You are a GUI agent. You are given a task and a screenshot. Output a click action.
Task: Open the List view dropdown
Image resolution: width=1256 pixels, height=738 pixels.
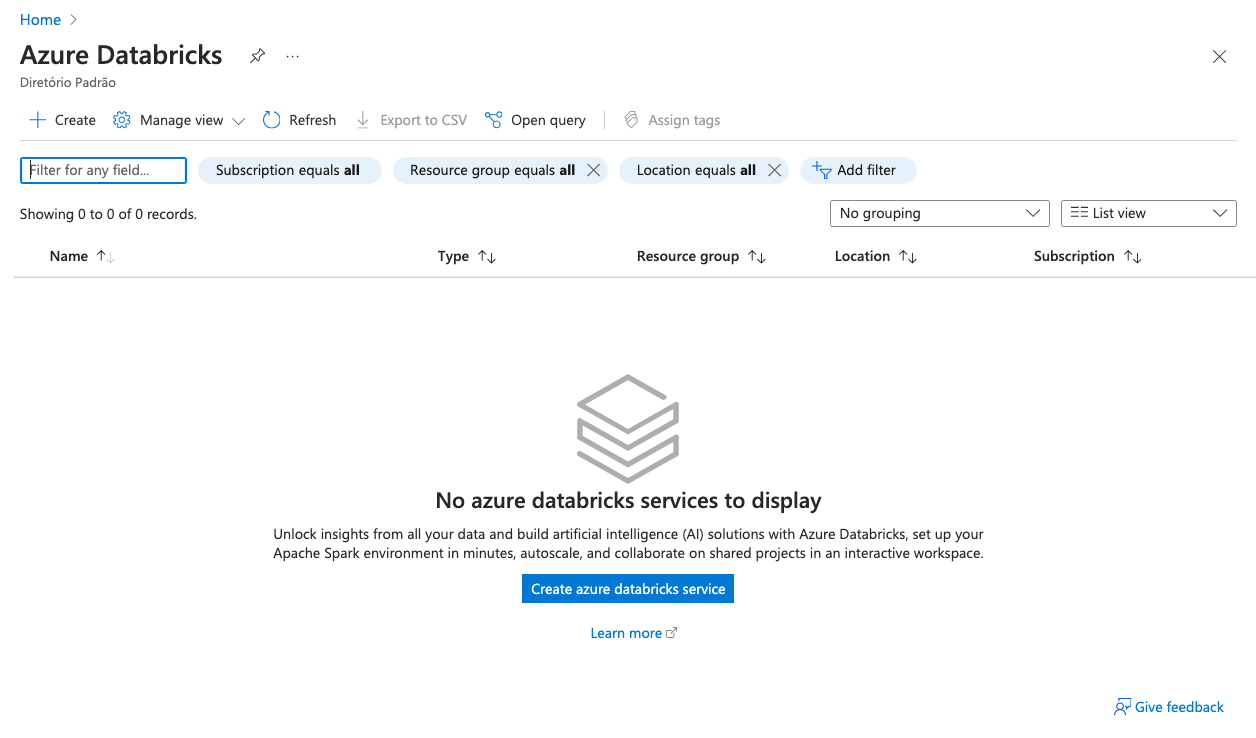(1149, 213)
